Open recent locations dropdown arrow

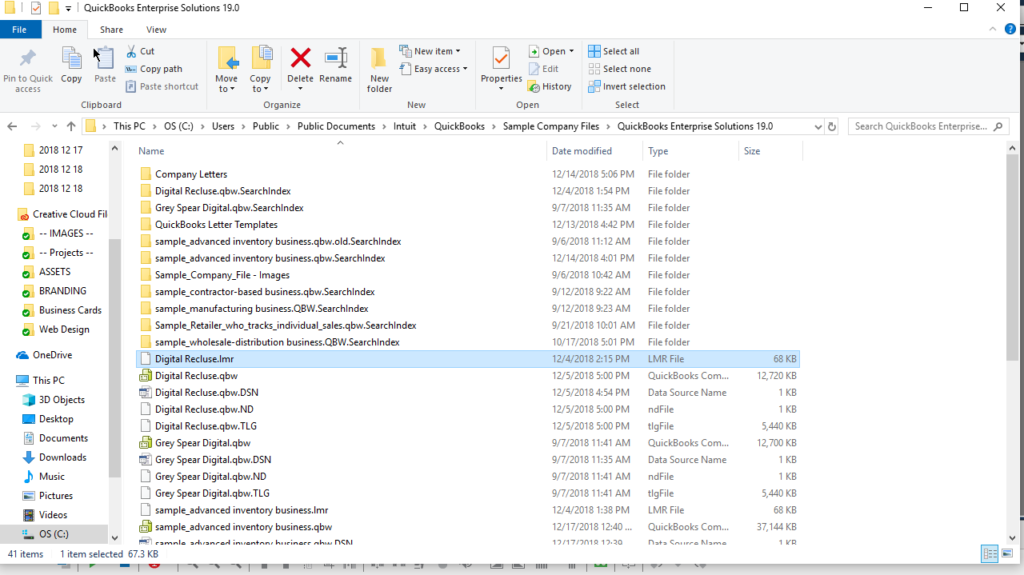click(x=54, y=126)
